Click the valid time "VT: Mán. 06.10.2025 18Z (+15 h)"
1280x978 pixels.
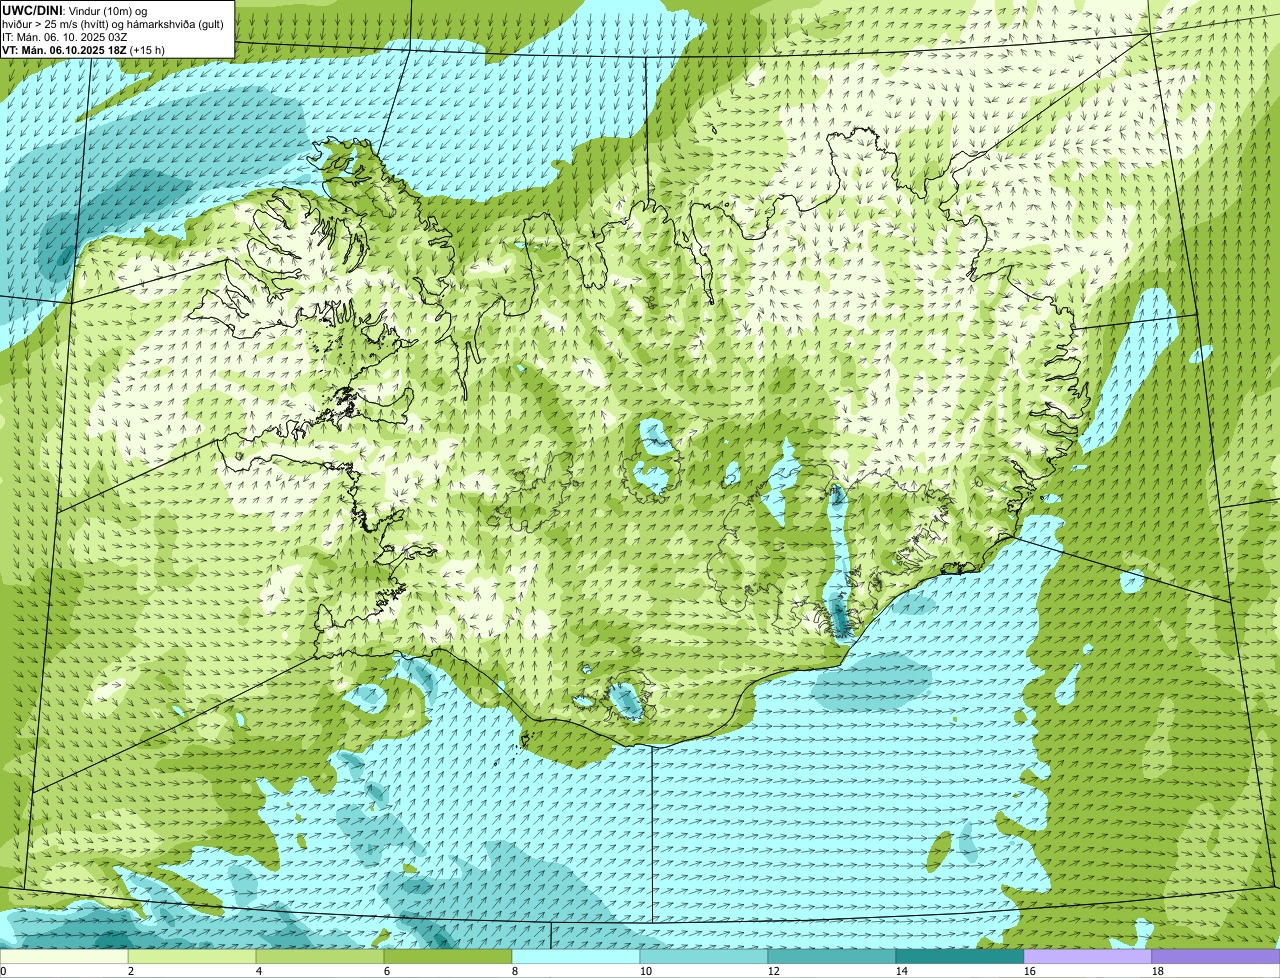click(x=84, y=50)
